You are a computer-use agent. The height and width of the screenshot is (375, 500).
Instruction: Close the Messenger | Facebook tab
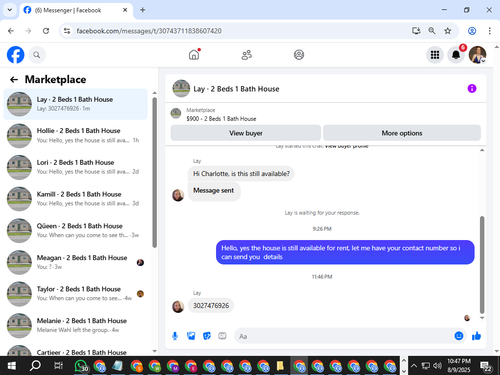125,10
